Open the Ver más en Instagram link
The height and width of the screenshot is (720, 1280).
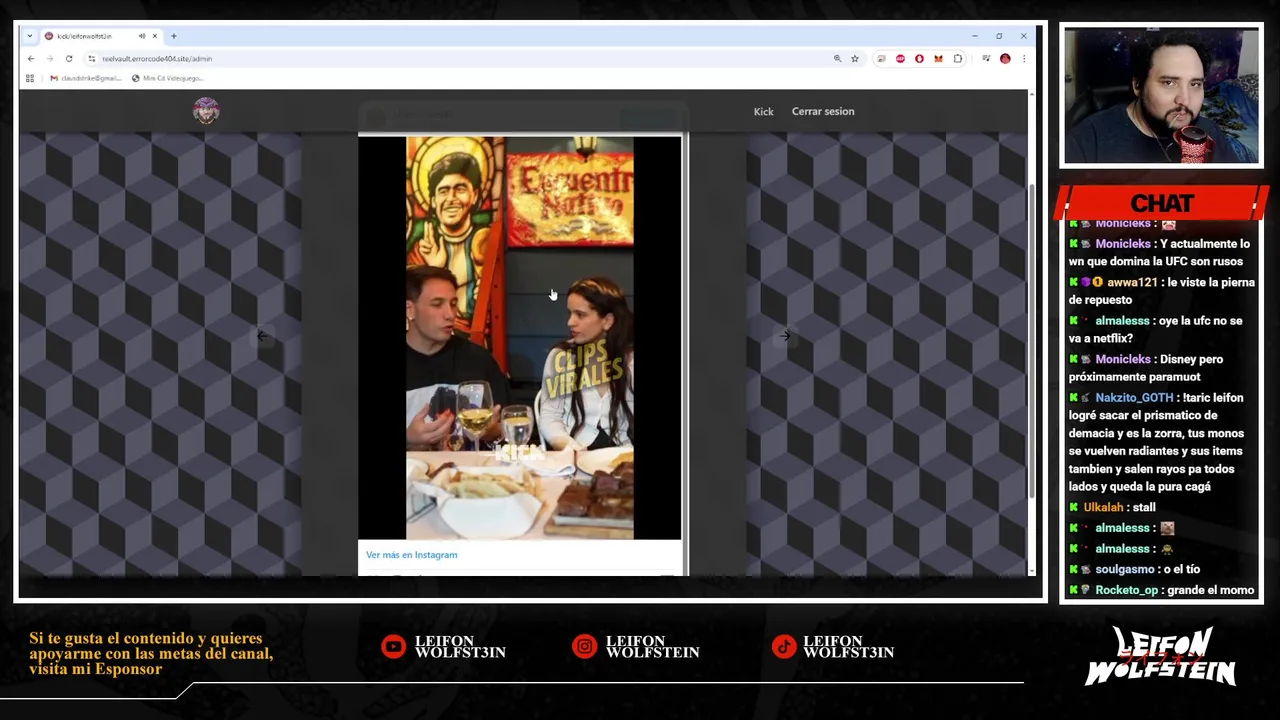[411, 555]
